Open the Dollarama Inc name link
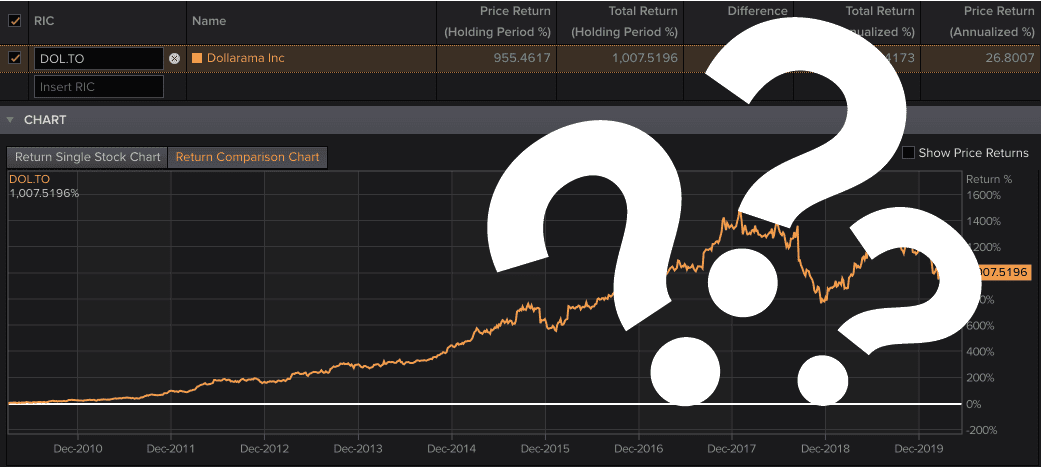Image resolution: width=1042 pixels, height=467 pixels. pyautogui.click(x=246, y=58)
